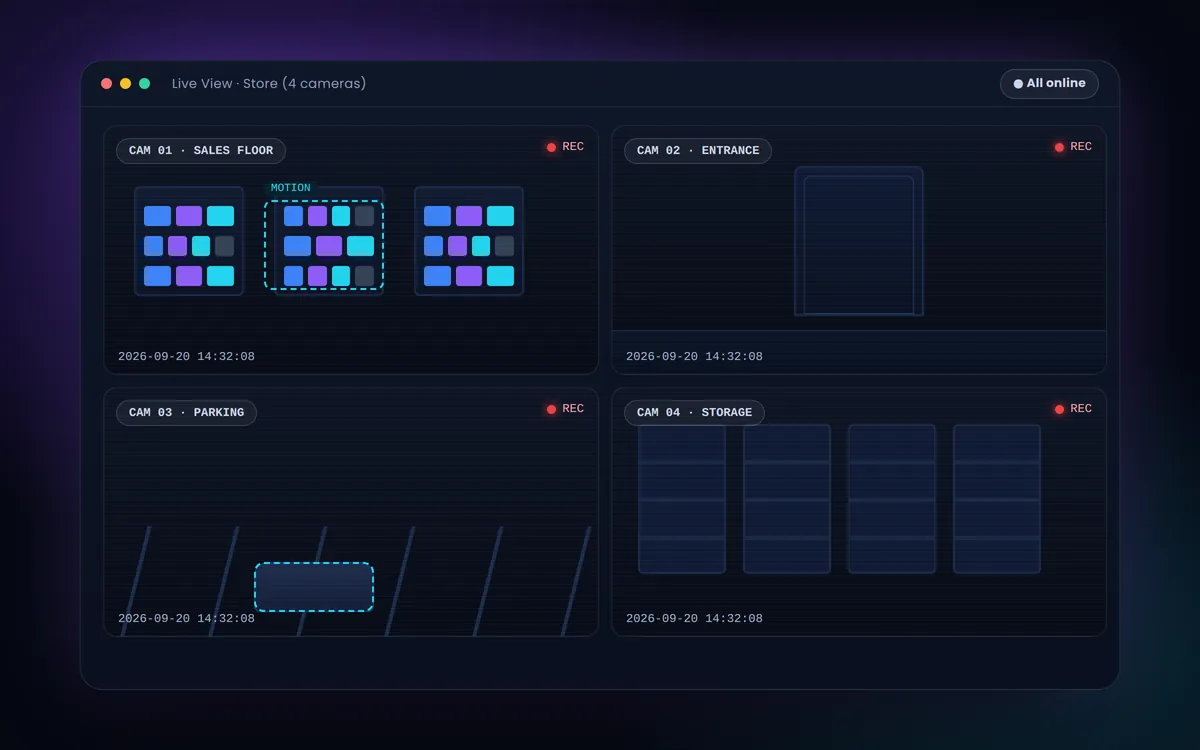Image resolution: width=1200 pixels, height=750 pixels.
Task: Click the All online status pill
Action: [x=1049, y=84]
